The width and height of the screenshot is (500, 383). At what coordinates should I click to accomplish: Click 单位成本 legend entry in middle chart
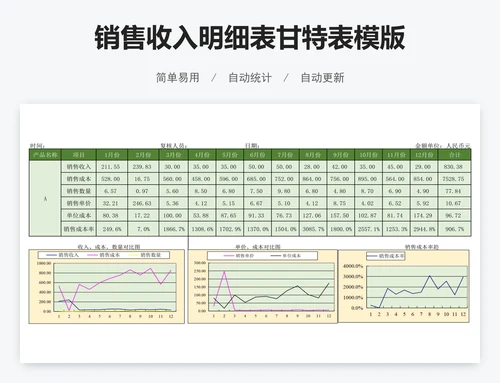pyautogui.click(x=286, y=256)
